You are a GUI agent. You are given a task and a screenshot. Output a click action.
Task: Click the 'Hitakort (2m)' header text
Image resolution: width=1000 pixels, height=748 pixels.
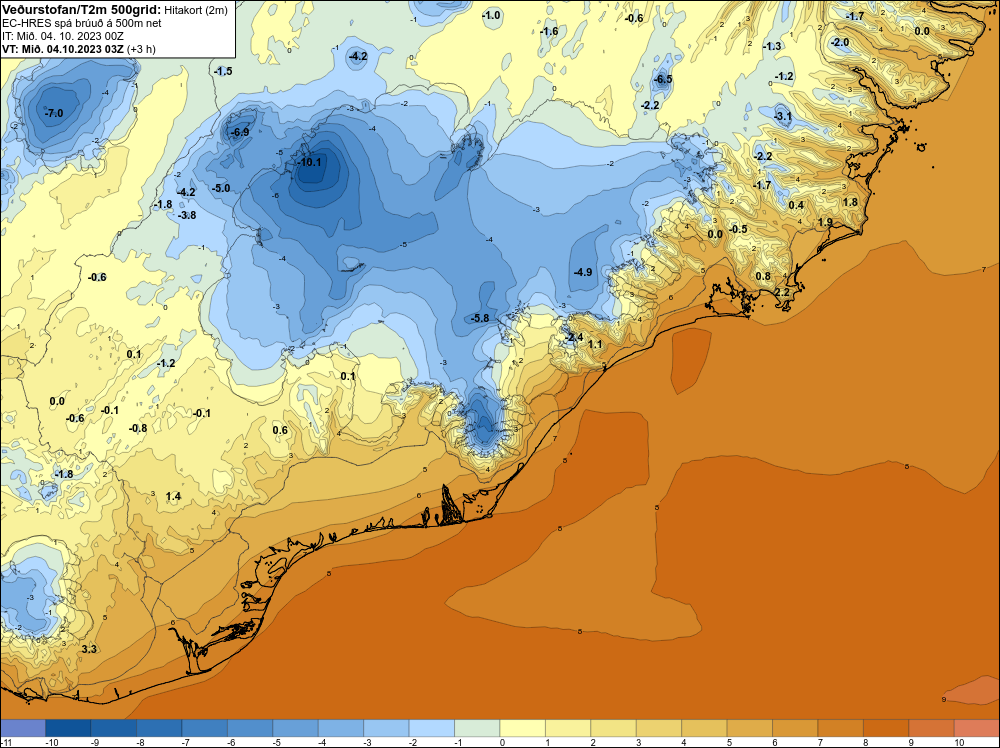coord(196,10)
